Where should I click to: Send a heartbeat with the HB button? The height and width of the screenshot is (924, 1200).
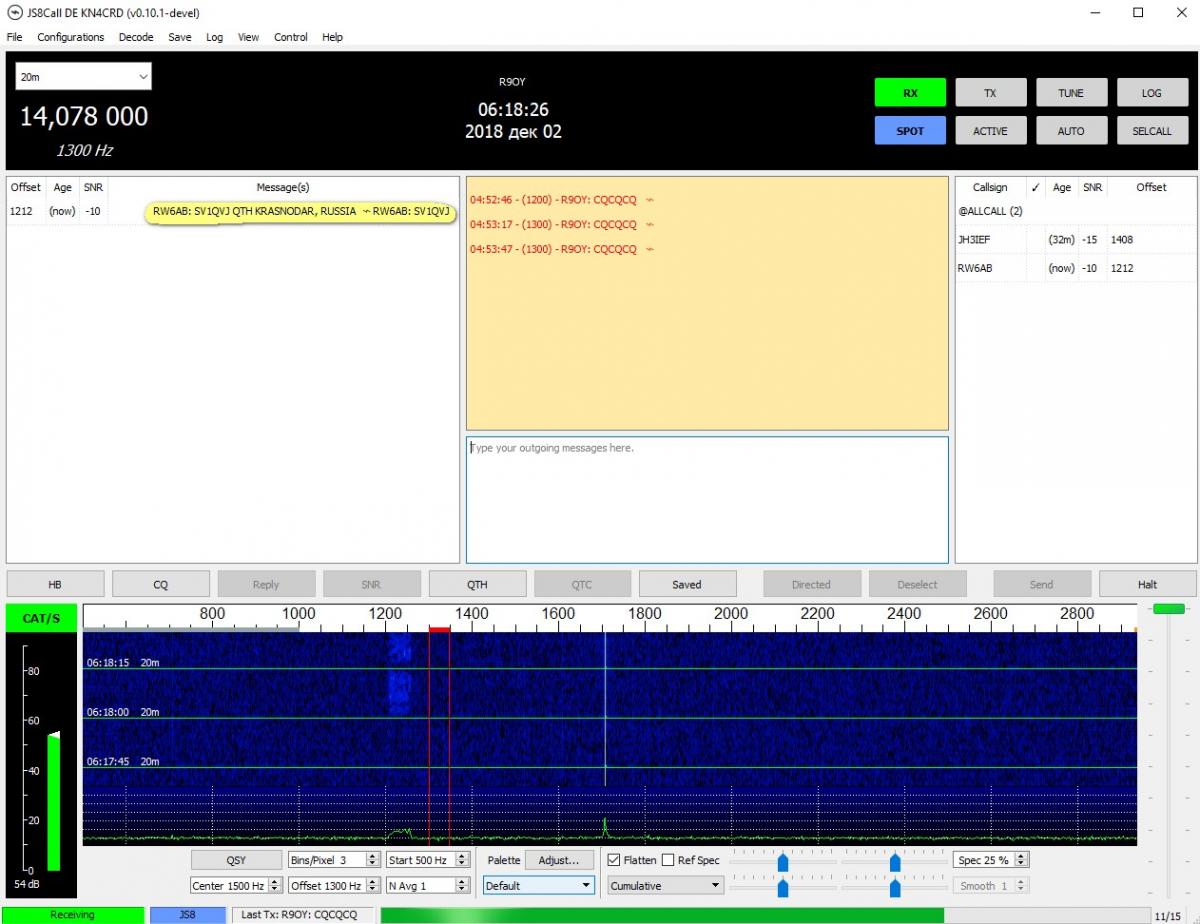point(55,584)
